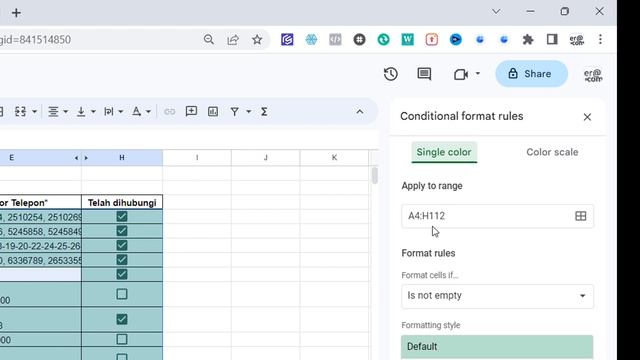Click the text rotation icon
The width and height of the screenshot is (640, 360).
click(x=136, y=111)
